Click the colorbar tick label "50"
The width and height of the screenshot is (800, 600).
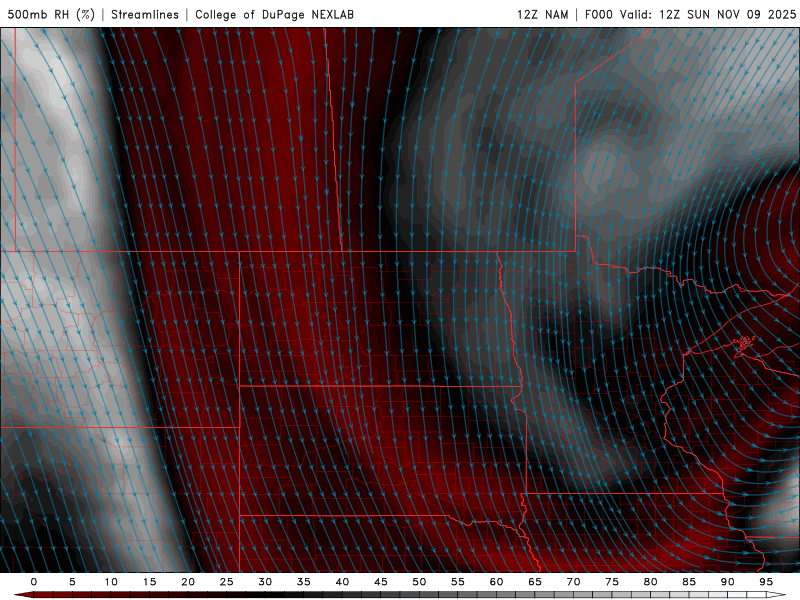419,582
